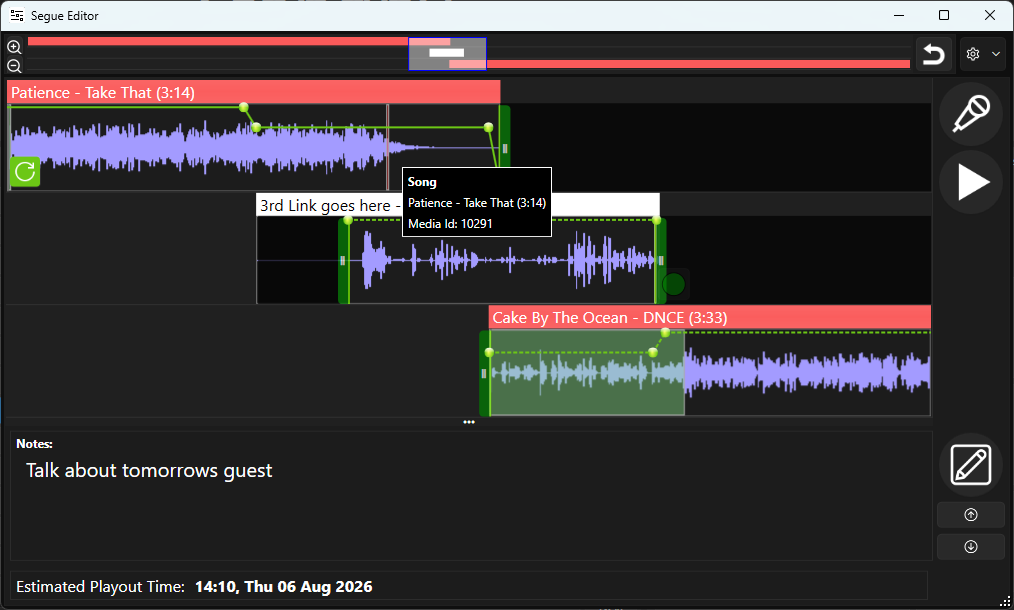Open the settings gear dropdown
Screen dimensions: 1014x610
[x=982, y=54]
